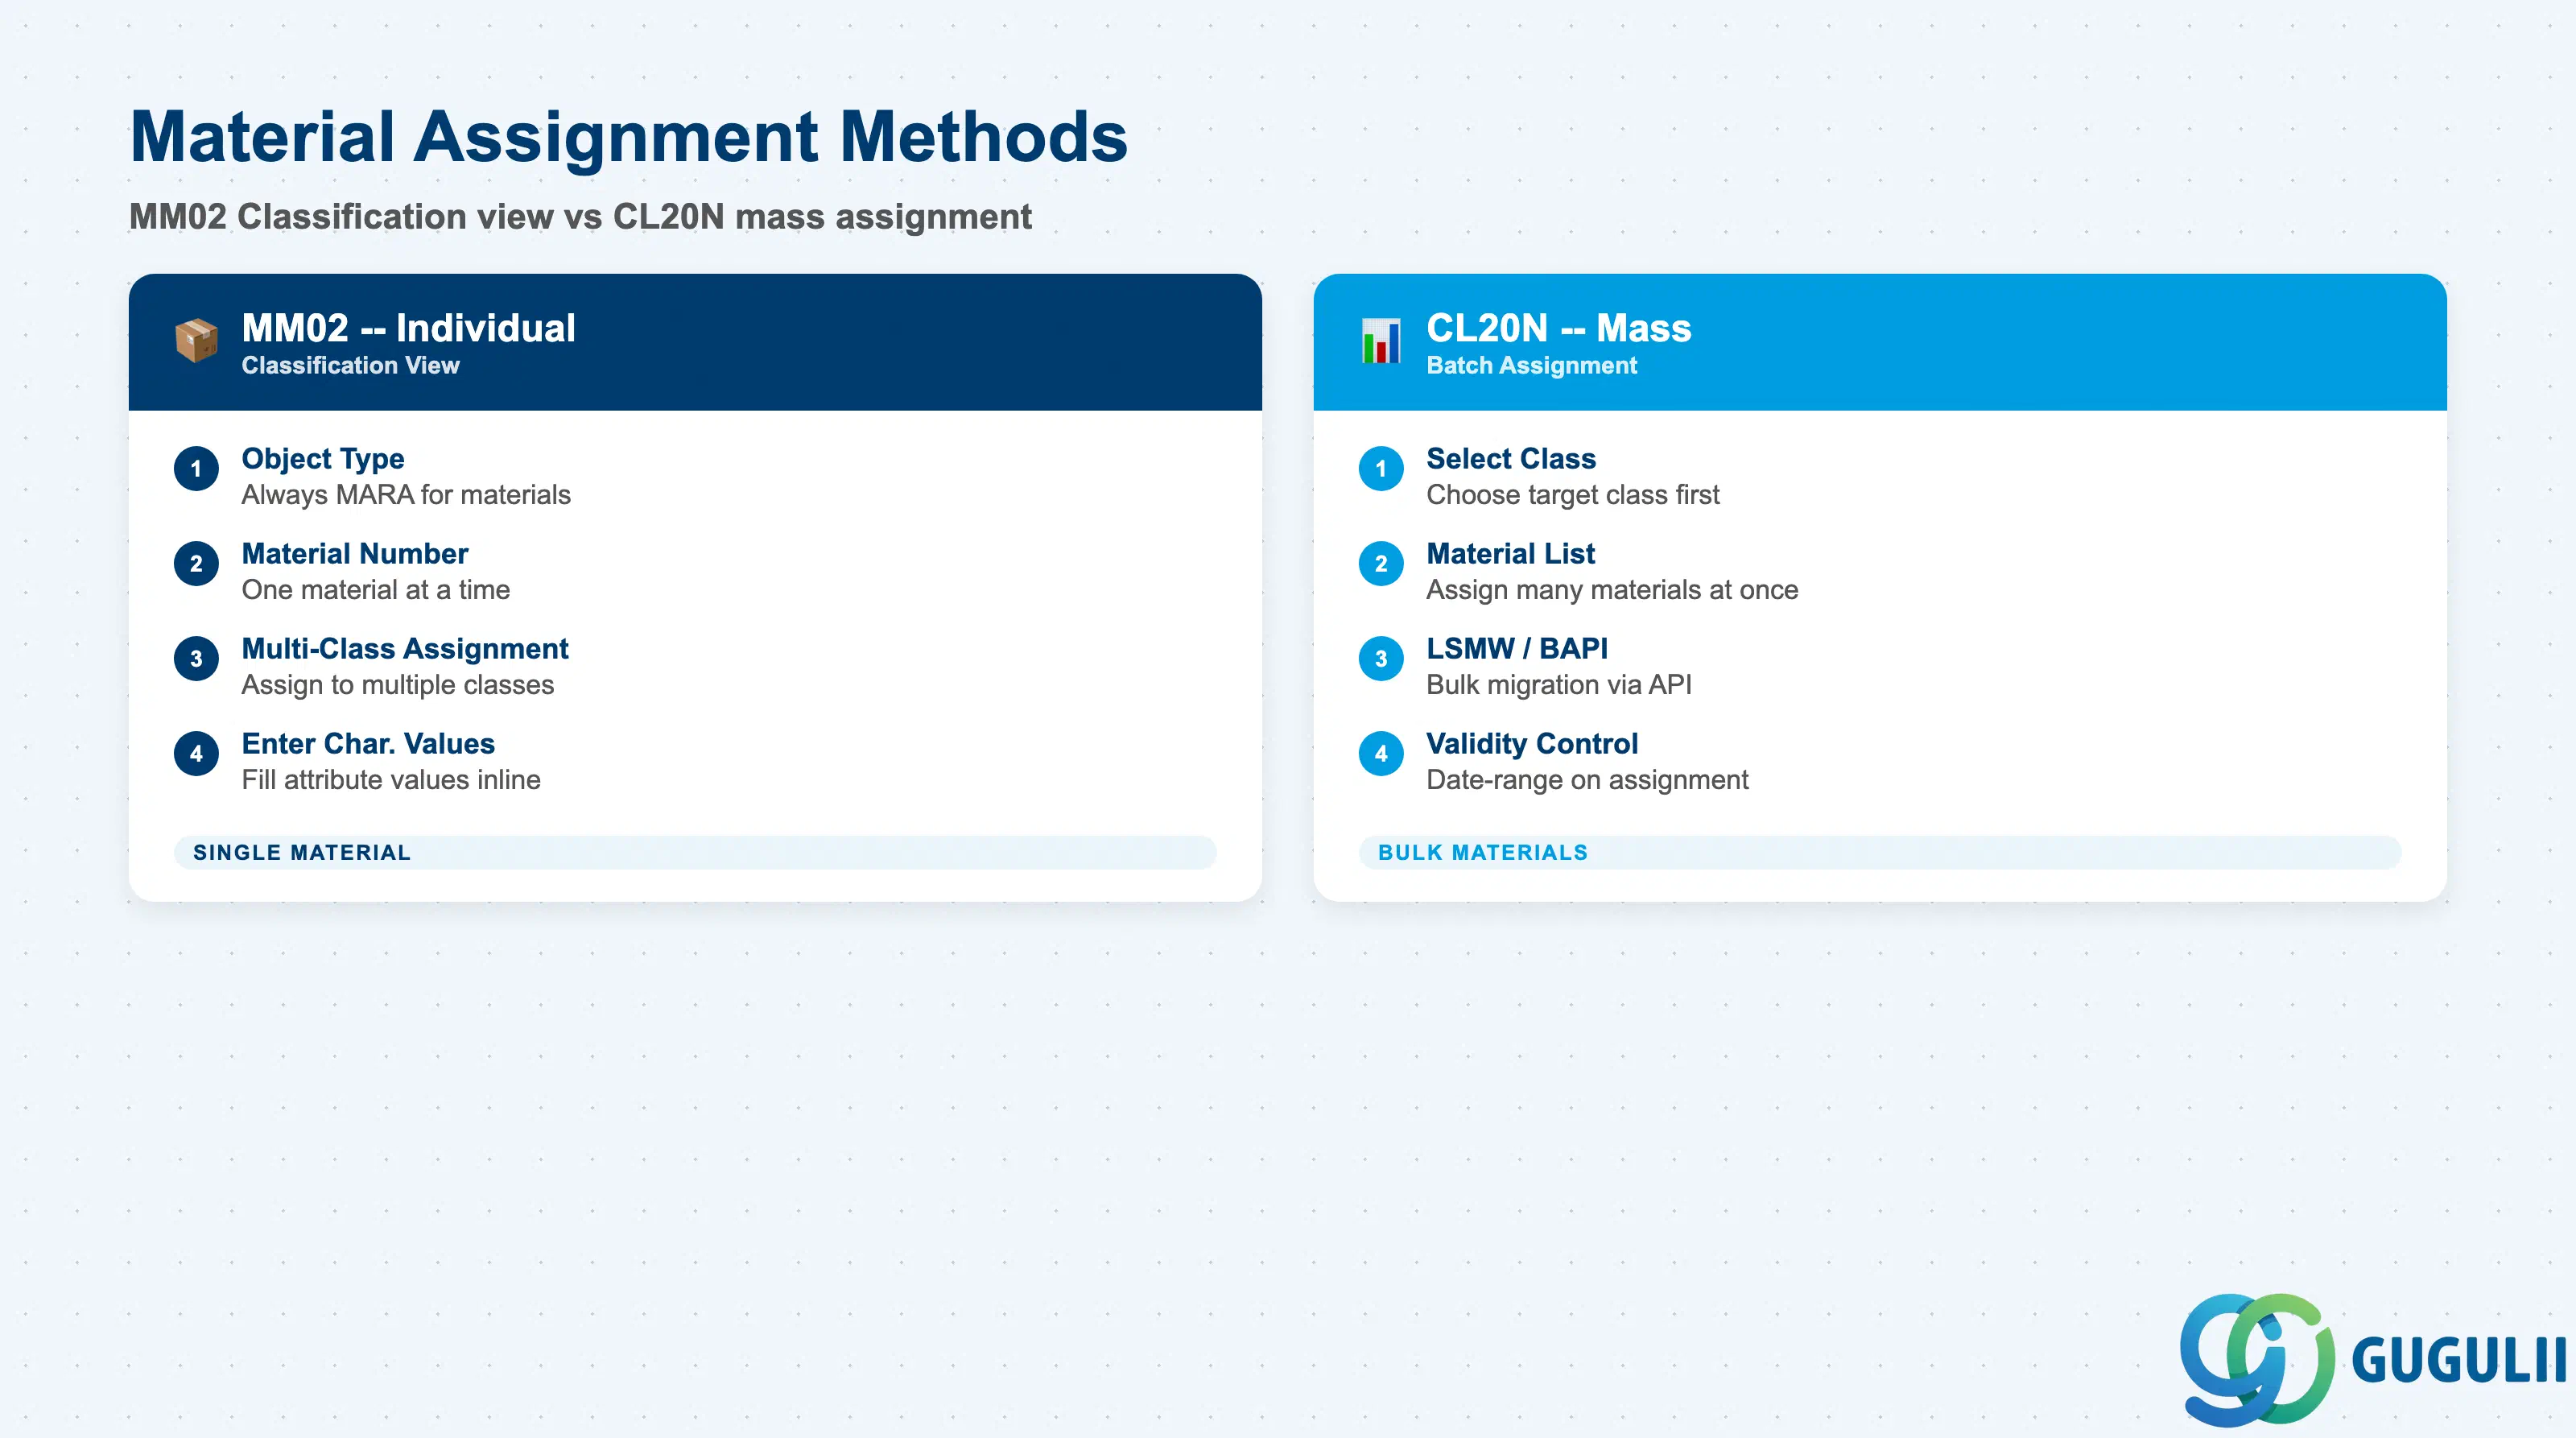Click the package box icon beside MM02
This screenshot has height=1438, width=2576.
point(196,341)
